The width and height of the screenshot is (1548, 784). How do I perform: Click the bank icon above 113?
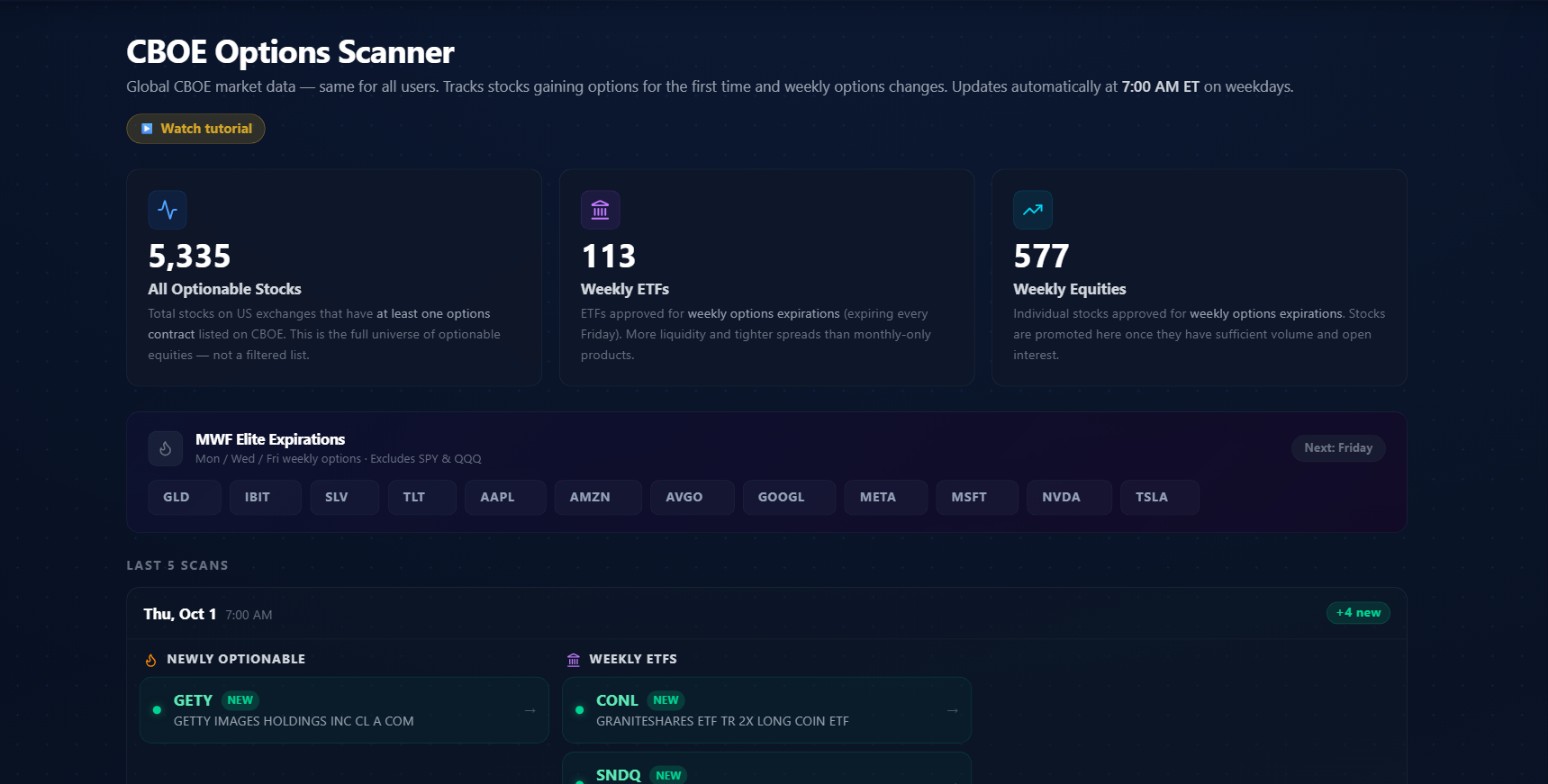point(600,210)
